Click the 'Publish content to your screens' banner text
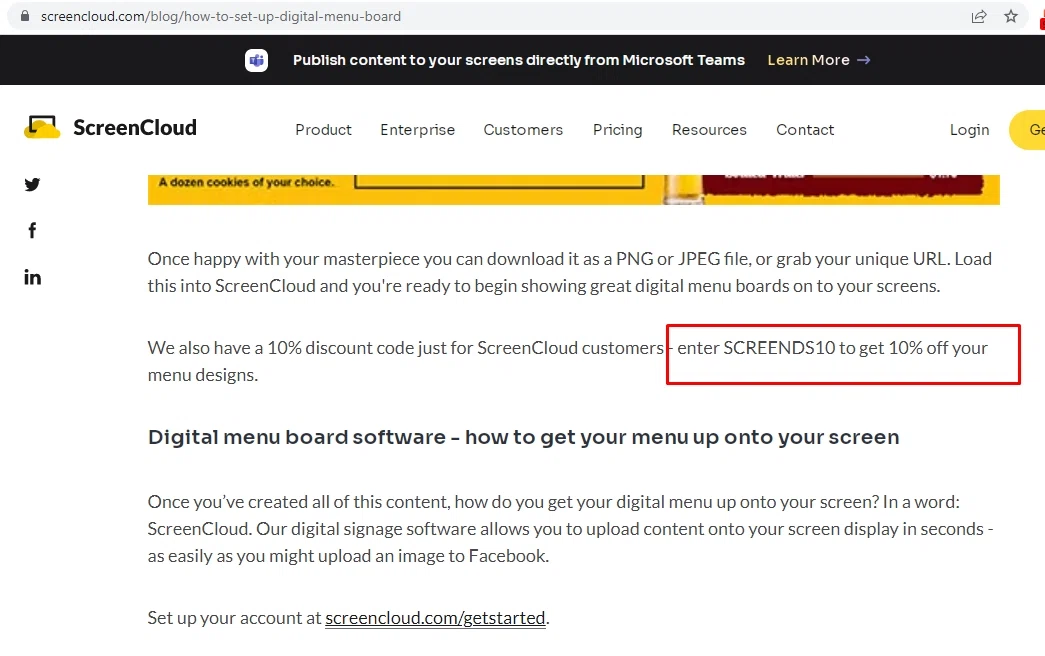Screen dimensions: 1045x656 pos(519,60)
